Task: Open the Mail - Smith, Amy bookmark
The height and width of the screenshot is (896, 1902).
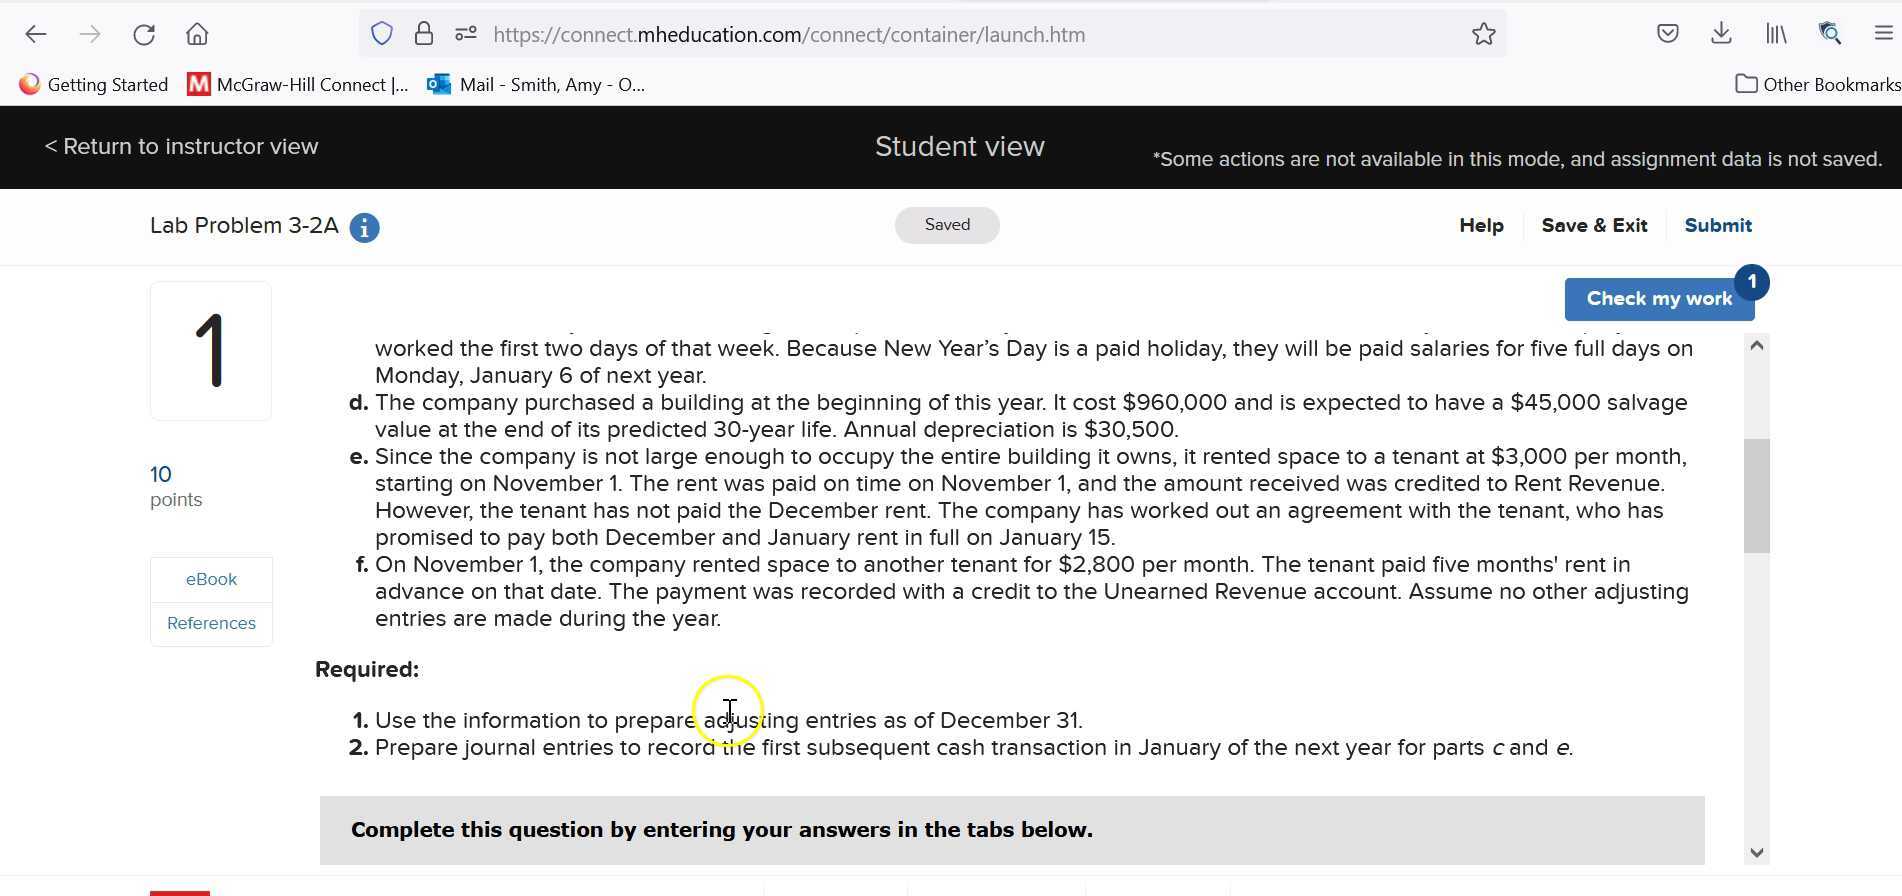Action: click(x=537, y=85)
